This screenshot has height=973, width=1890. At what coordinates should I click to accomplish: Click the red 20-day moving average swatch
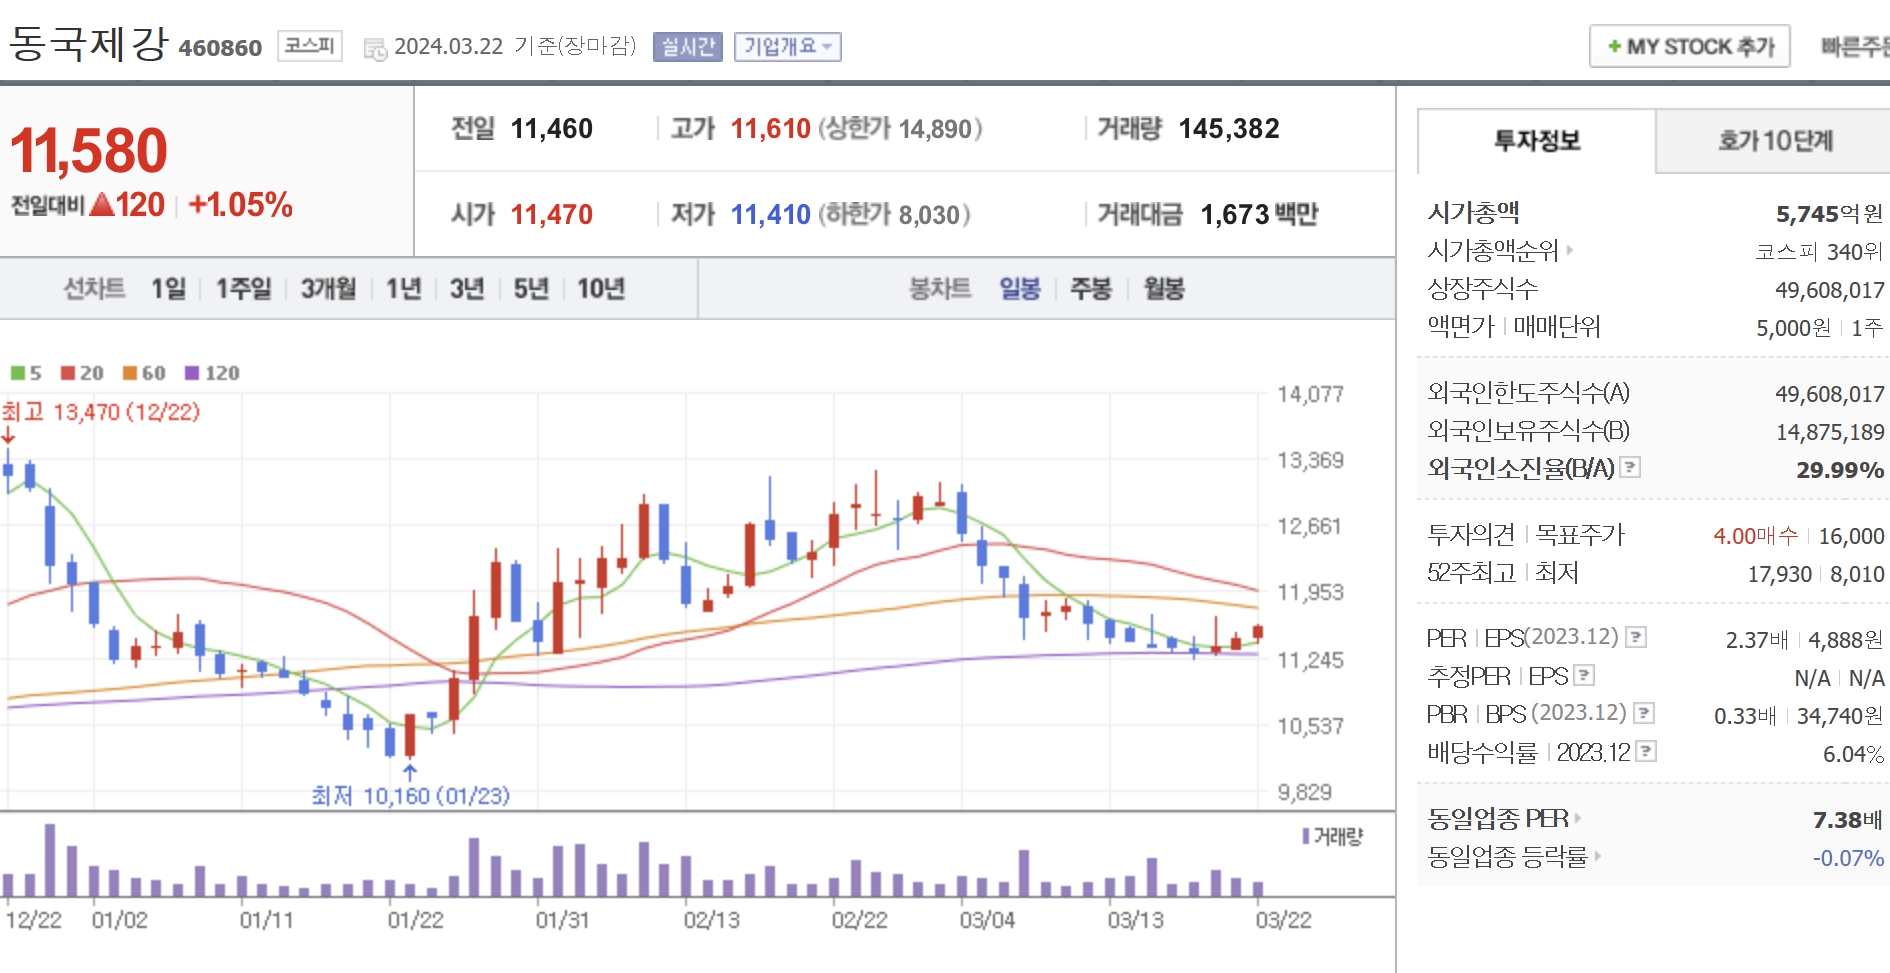coord(68,373)
